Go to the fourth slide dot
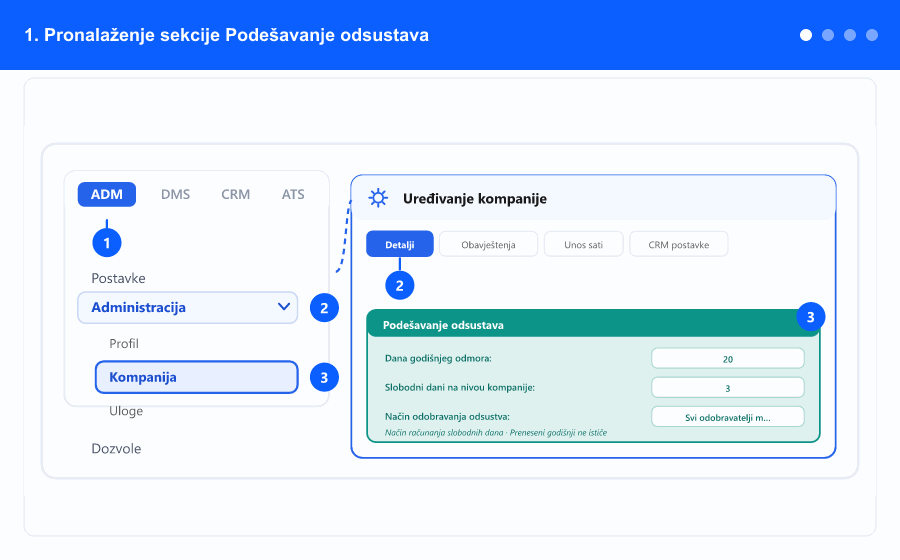 click(x=872, y=35)
